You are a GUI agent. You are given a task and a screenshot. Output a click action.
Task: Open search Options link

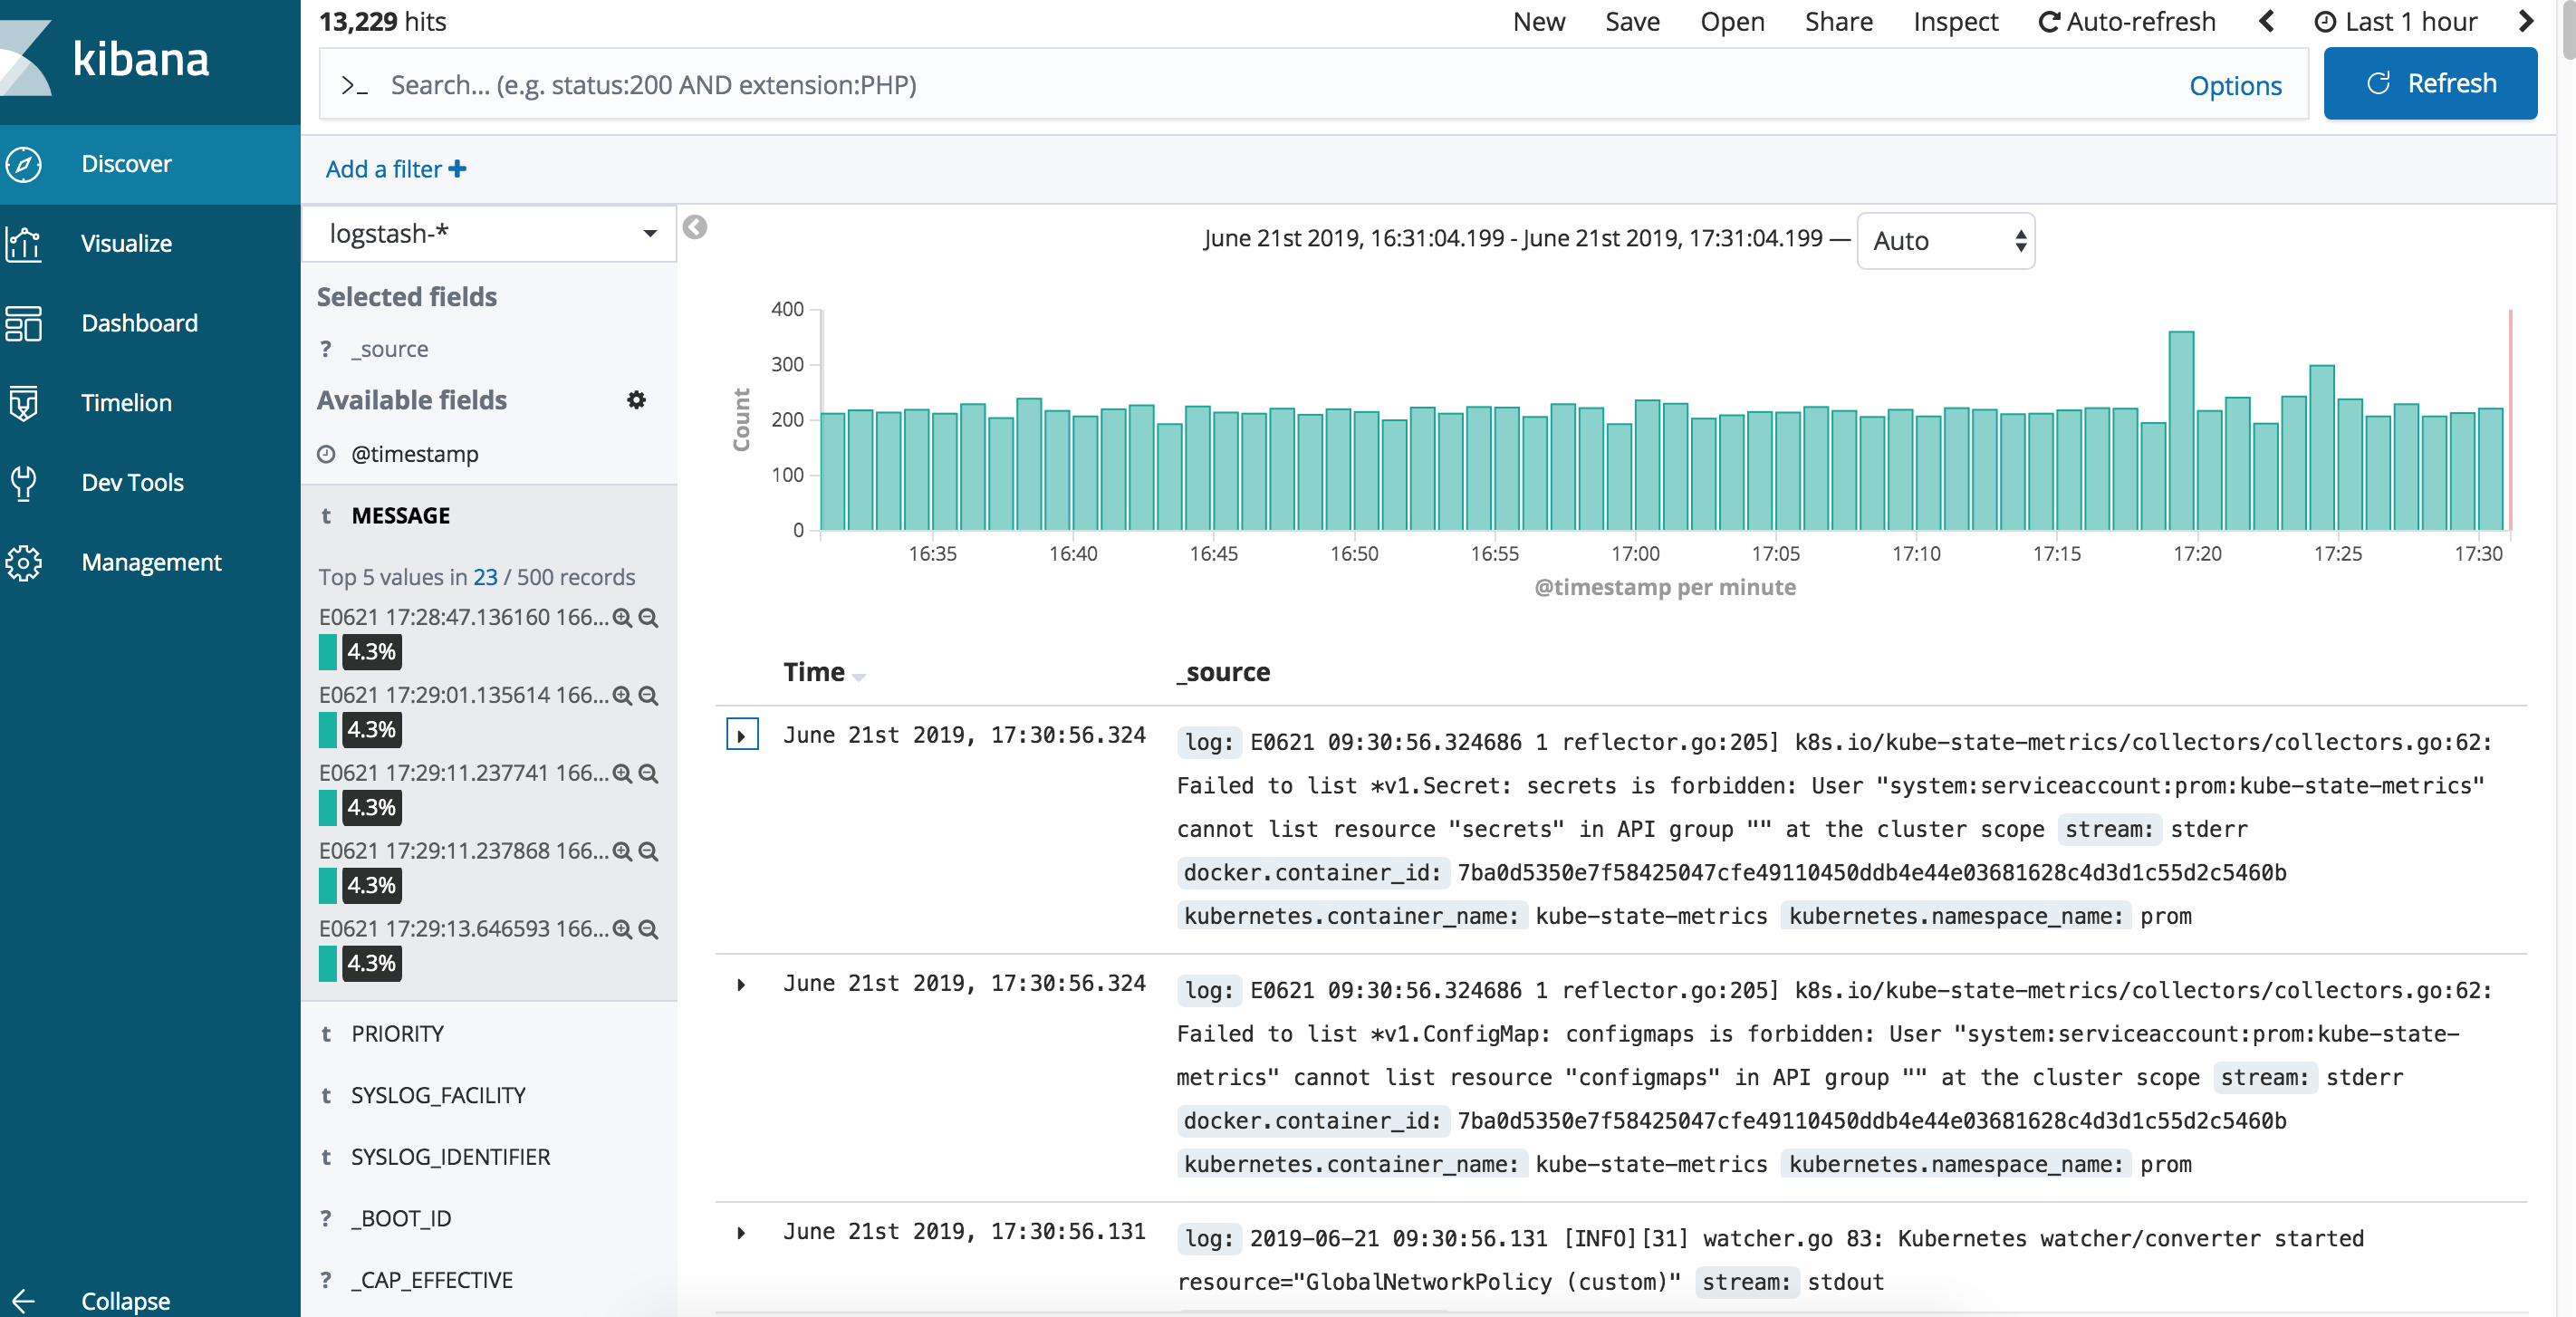pos(2235,86)
